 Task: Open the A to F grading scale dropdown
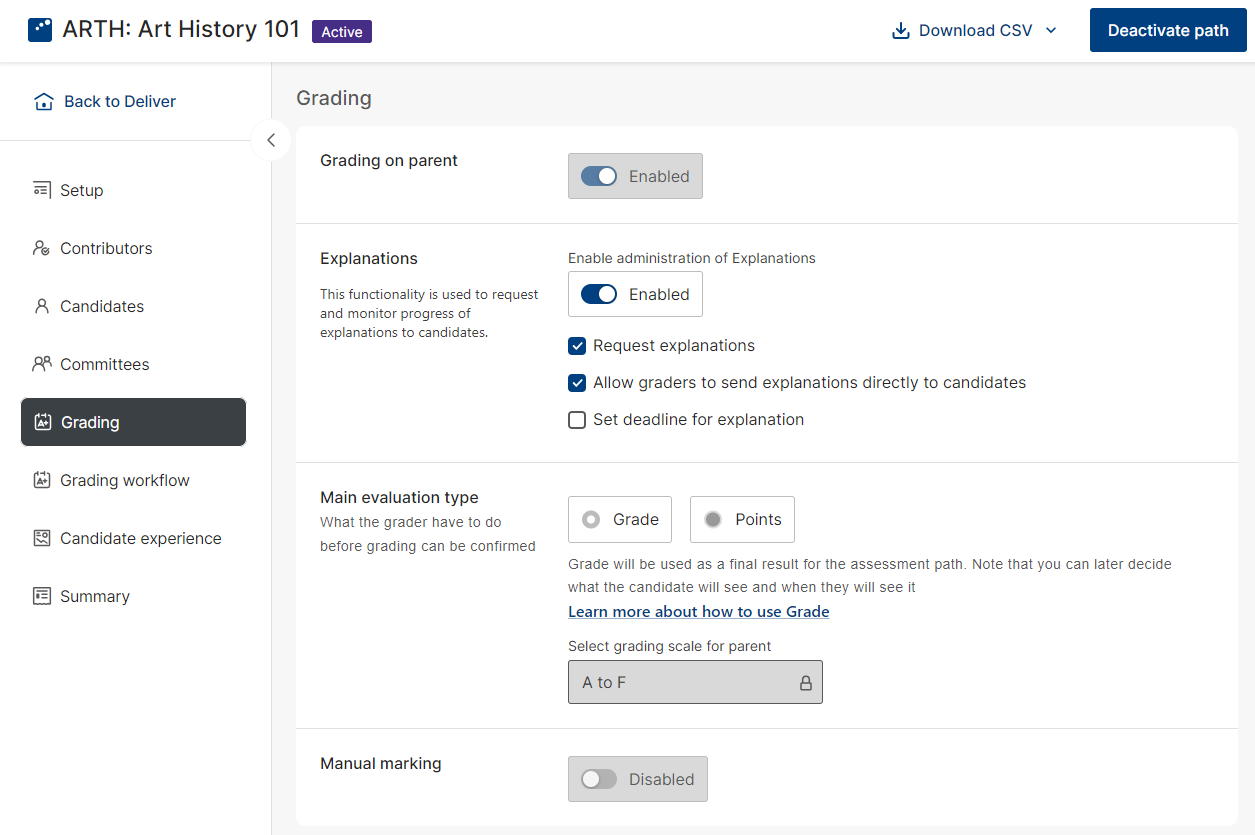click(695, 682)
